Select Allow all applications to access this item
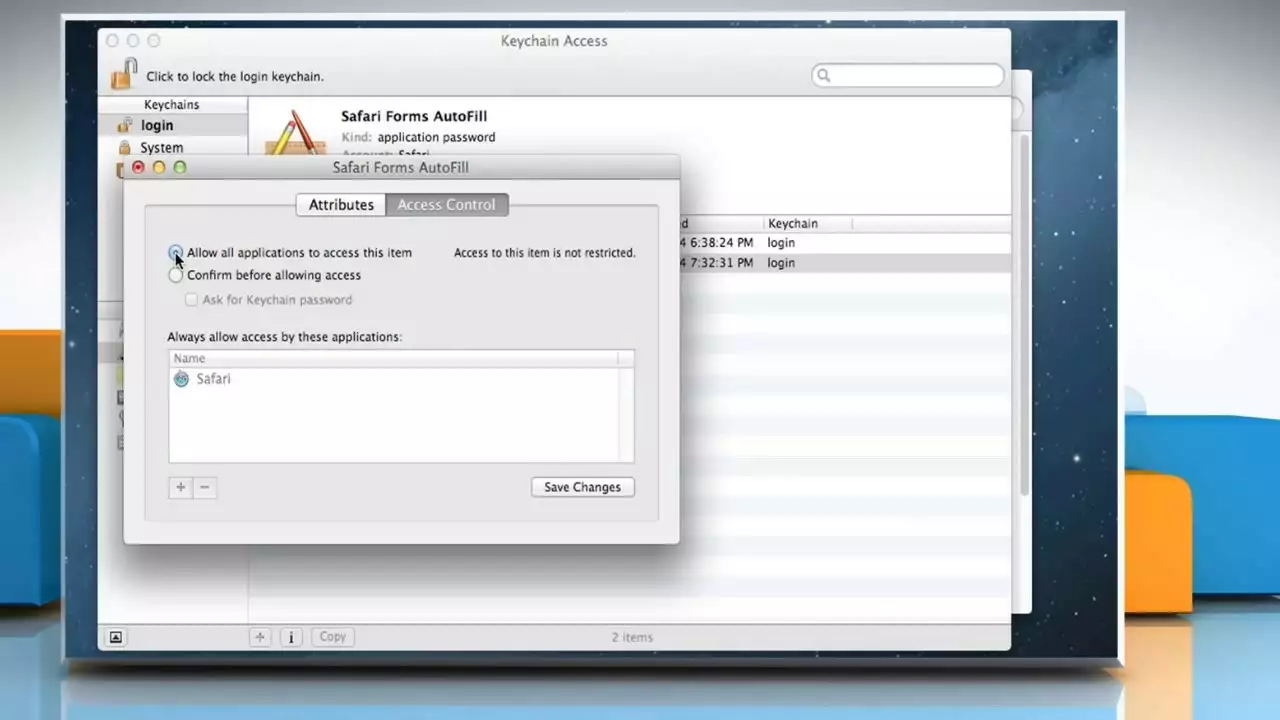The height and width of the screenshot is (720, 1280). coord(176,253)
